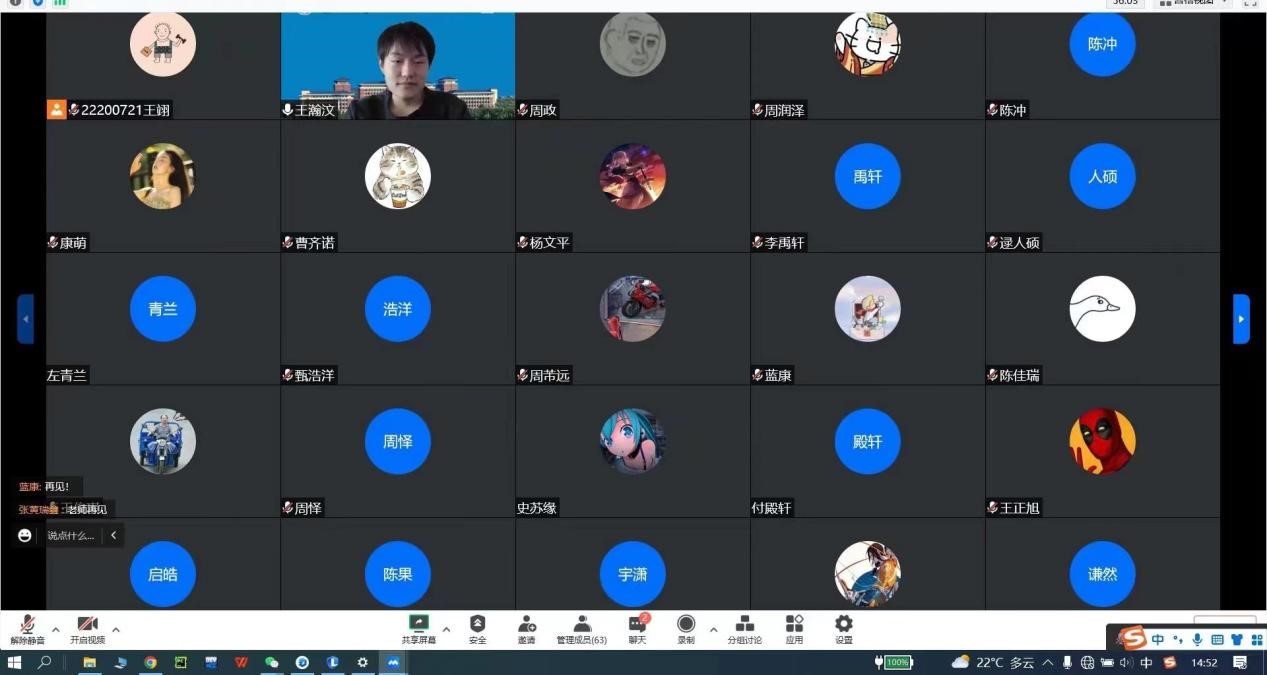Image resolution: width=1267 pixels, height=675 pixels.
Task: Go to previous page of participants
Action: [26, 319]
